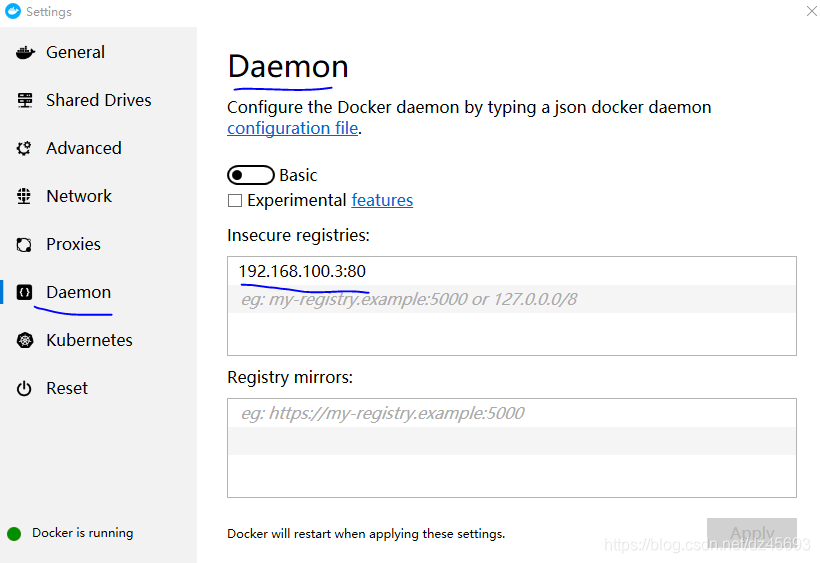The height and width of the screenshot is (563, 820).
Task: Click the 'Registry mirrors:' label
Action: pos(290,377)
